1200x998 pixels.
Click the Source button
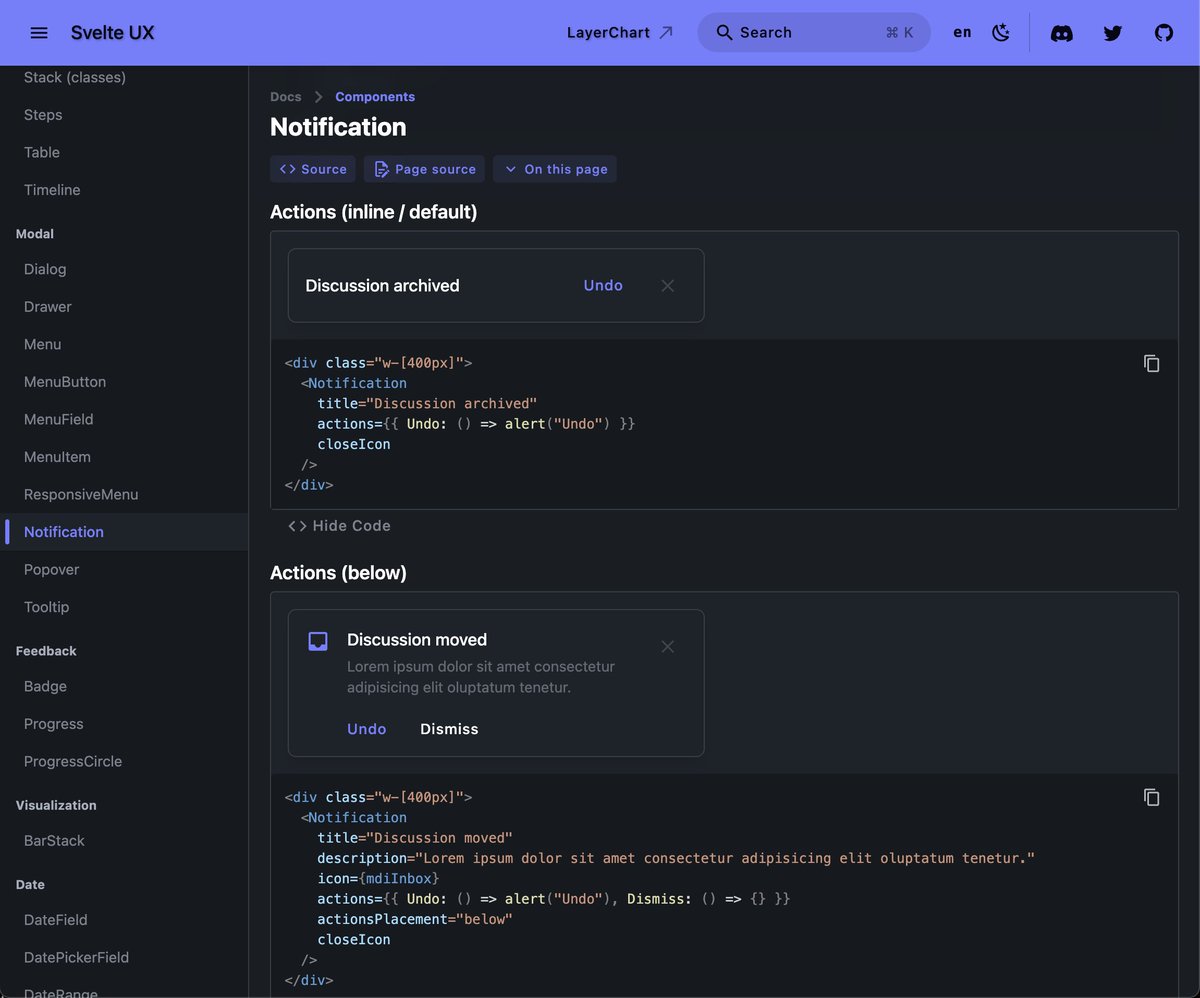click(x=312, y=168)
